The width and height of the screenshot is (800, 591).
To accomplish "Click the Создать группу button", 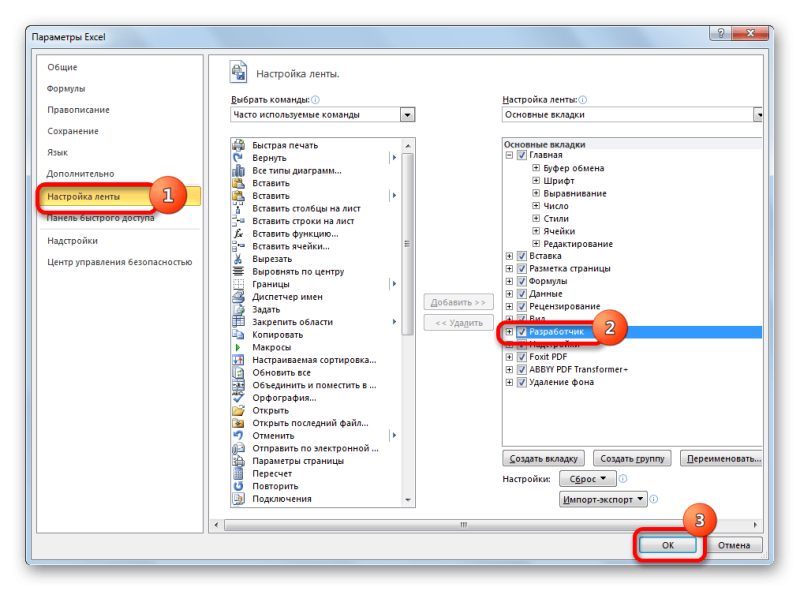I will point(632,458).
